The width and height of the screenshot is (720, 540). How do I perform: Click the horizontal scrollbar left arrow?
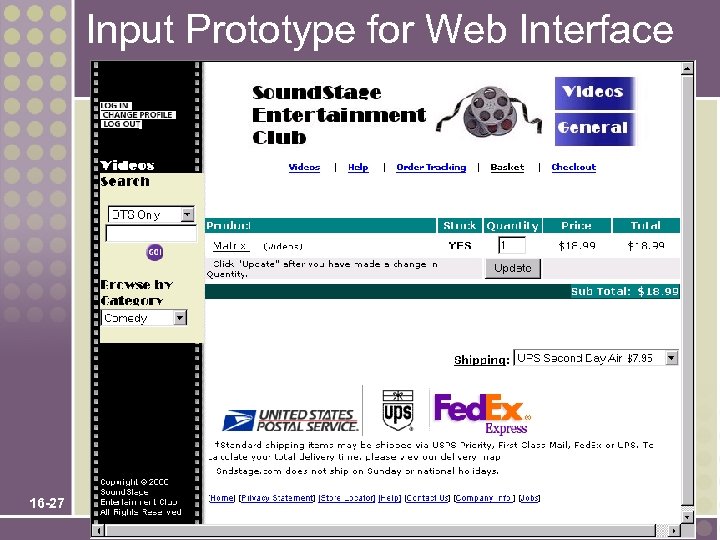(x=99, y=531)
